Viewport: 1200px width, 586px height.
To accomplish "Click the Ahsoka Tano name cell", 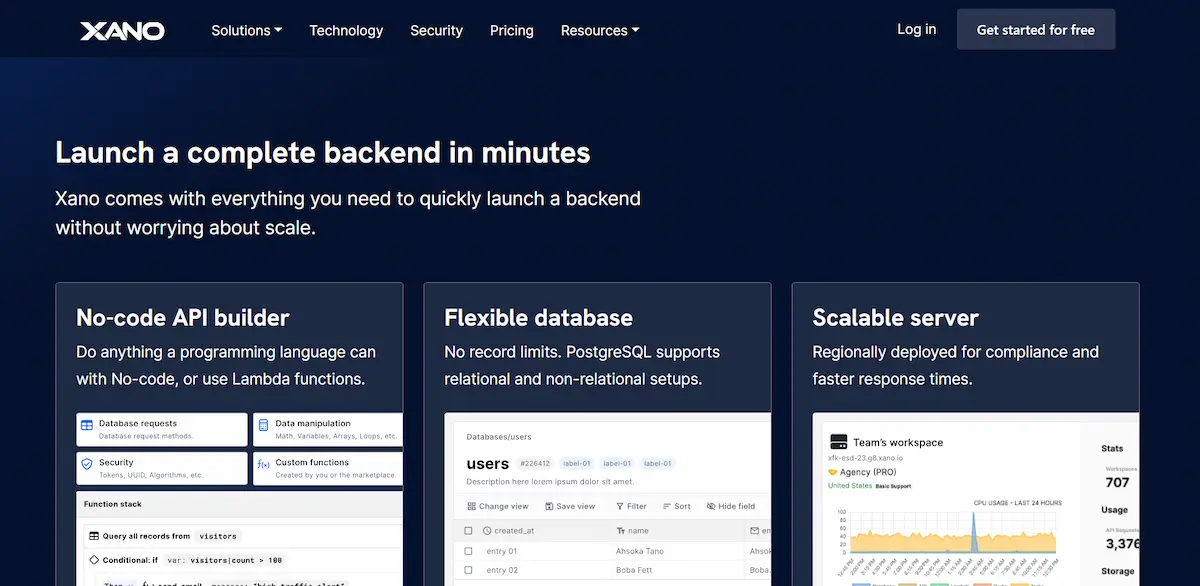I will pyautogui.click(x=639, y=551).
